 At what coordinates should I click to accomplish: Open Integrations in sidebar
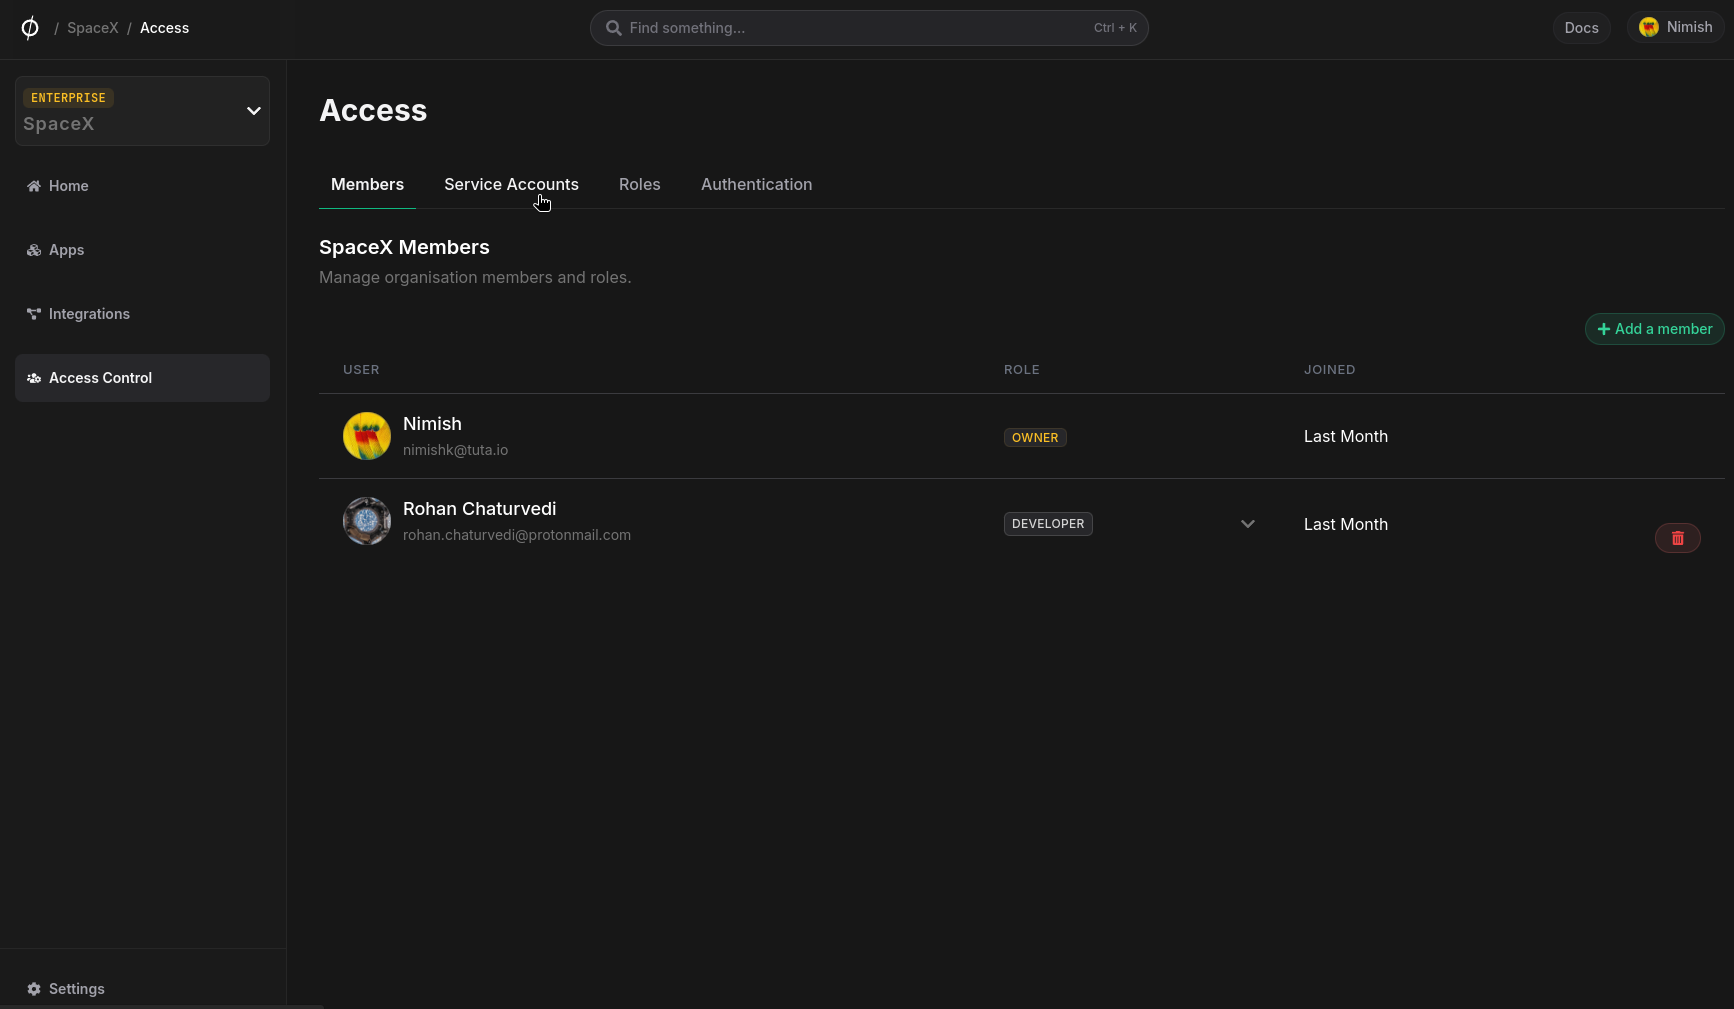142,314
